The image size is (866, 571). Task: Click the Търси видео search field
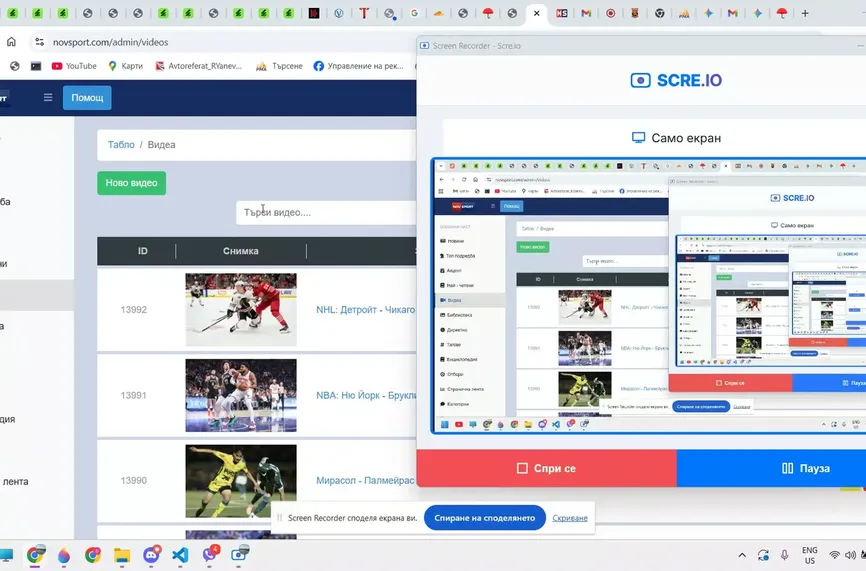326,212
